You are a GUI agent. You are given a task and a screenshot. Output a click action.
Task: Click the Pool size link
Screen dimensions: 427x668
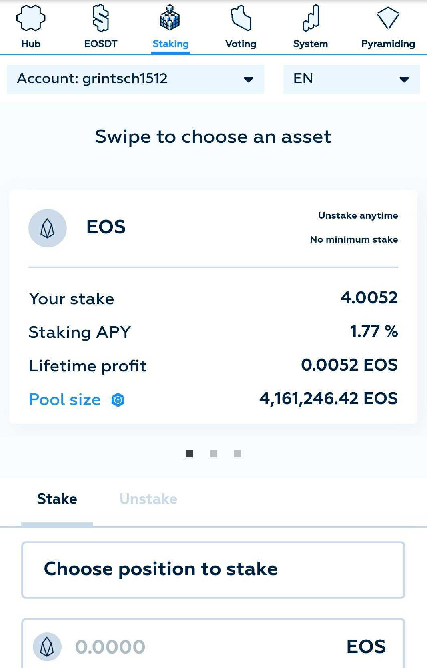(x=65, y=400)
